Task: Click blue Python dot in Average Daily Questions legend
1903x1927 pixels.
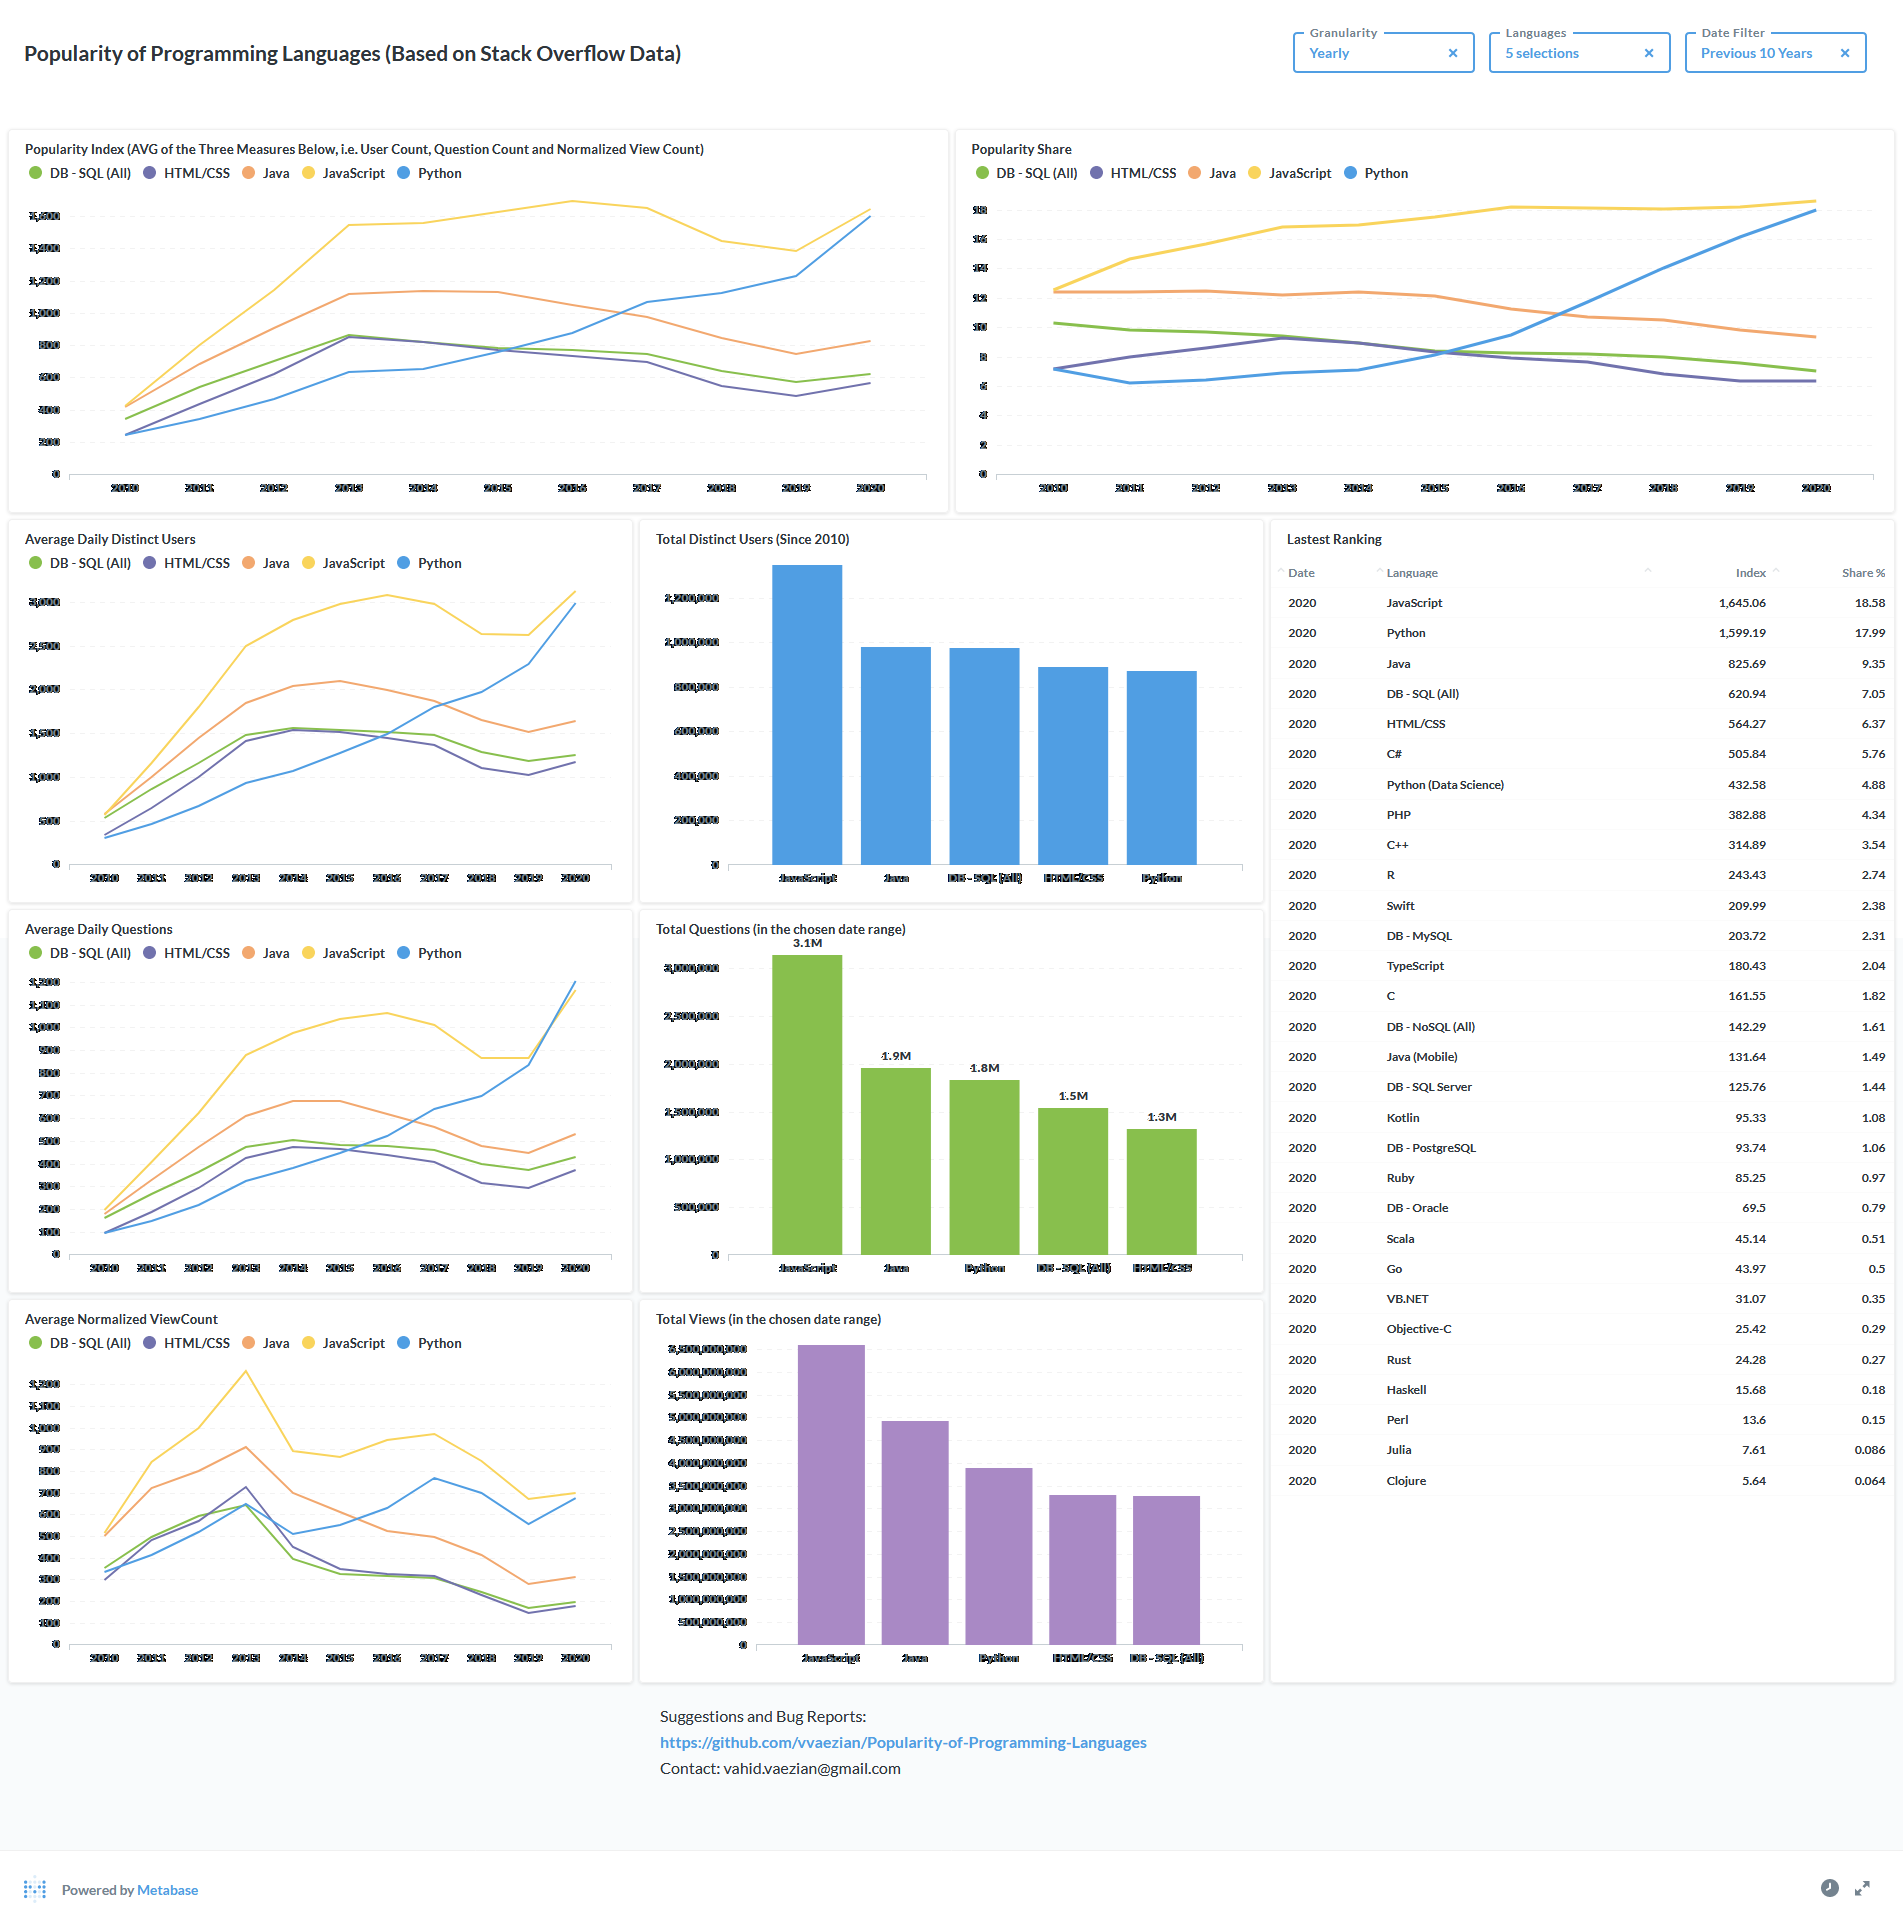Action: point(404,953)
